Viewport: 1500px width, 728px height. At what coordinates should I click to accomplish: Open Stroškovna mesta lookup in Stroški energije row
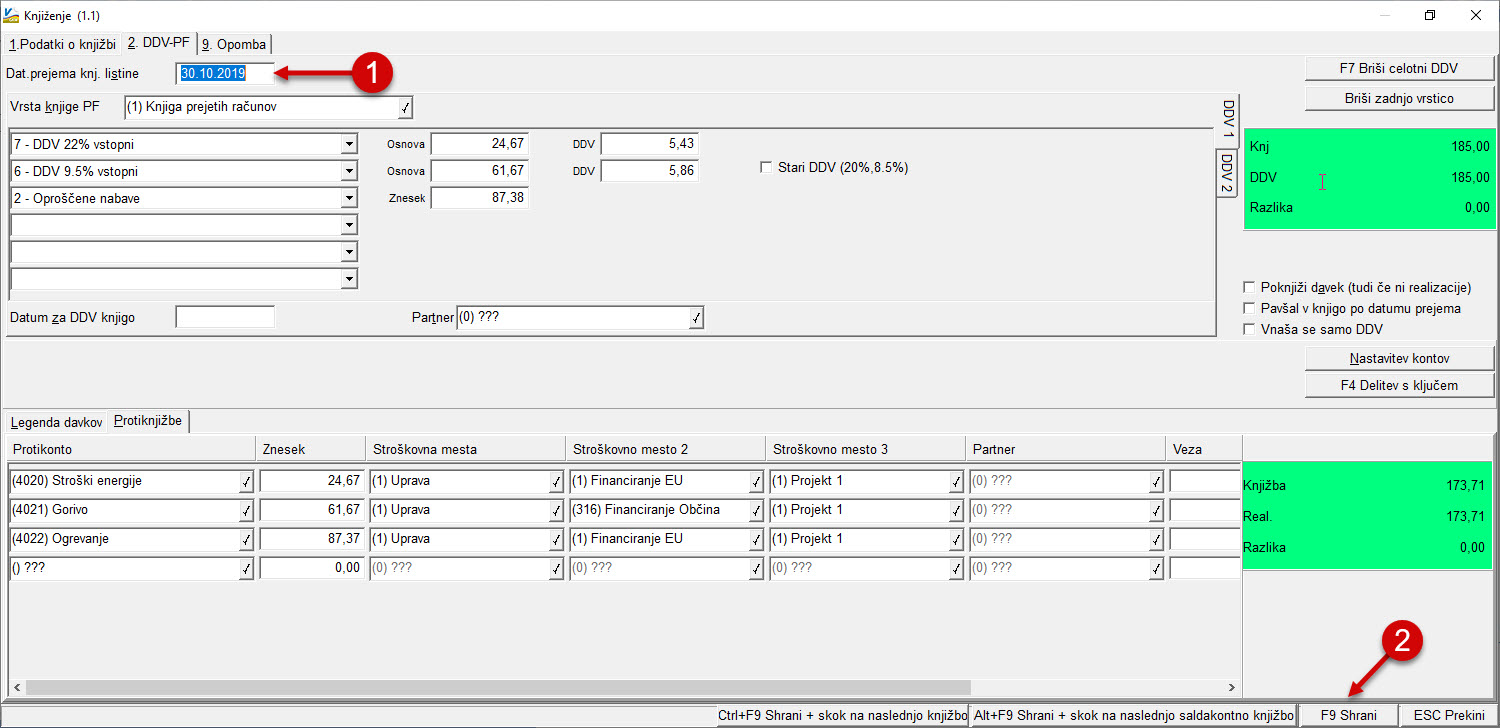tap(556, 482)
